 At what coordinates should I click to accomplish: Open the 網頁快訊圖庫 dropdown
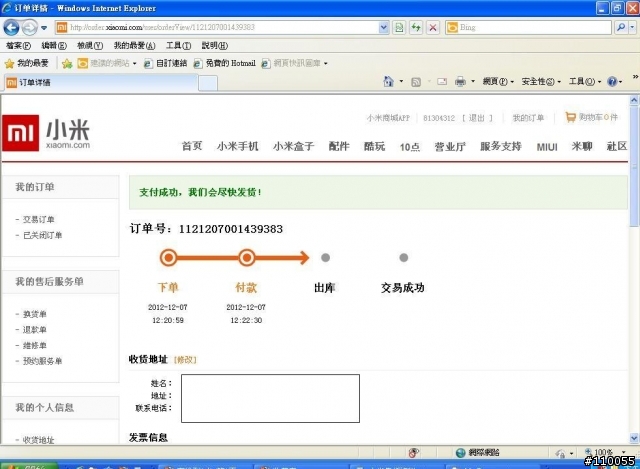click(294, 63)
